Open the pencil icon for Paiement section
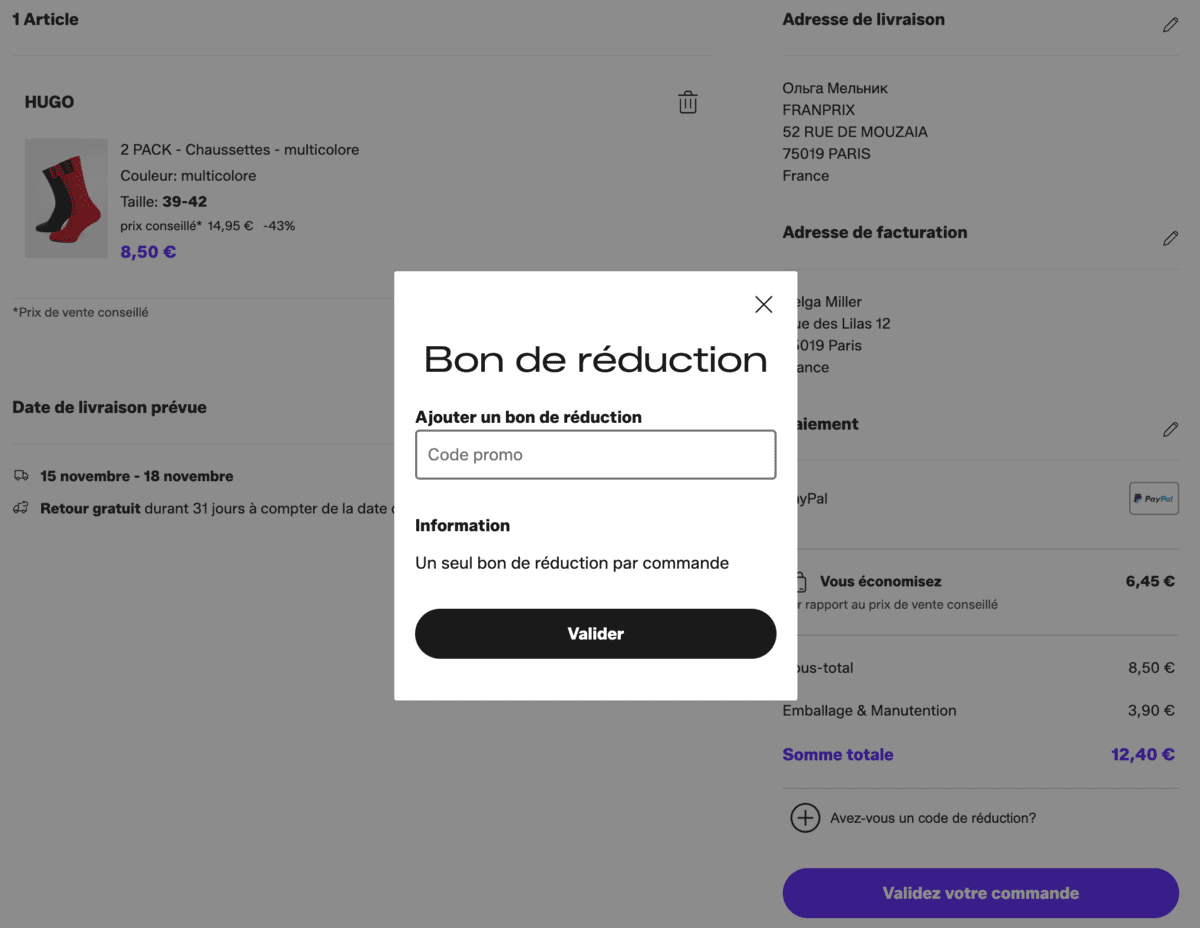 click(x=1170, y=429)
